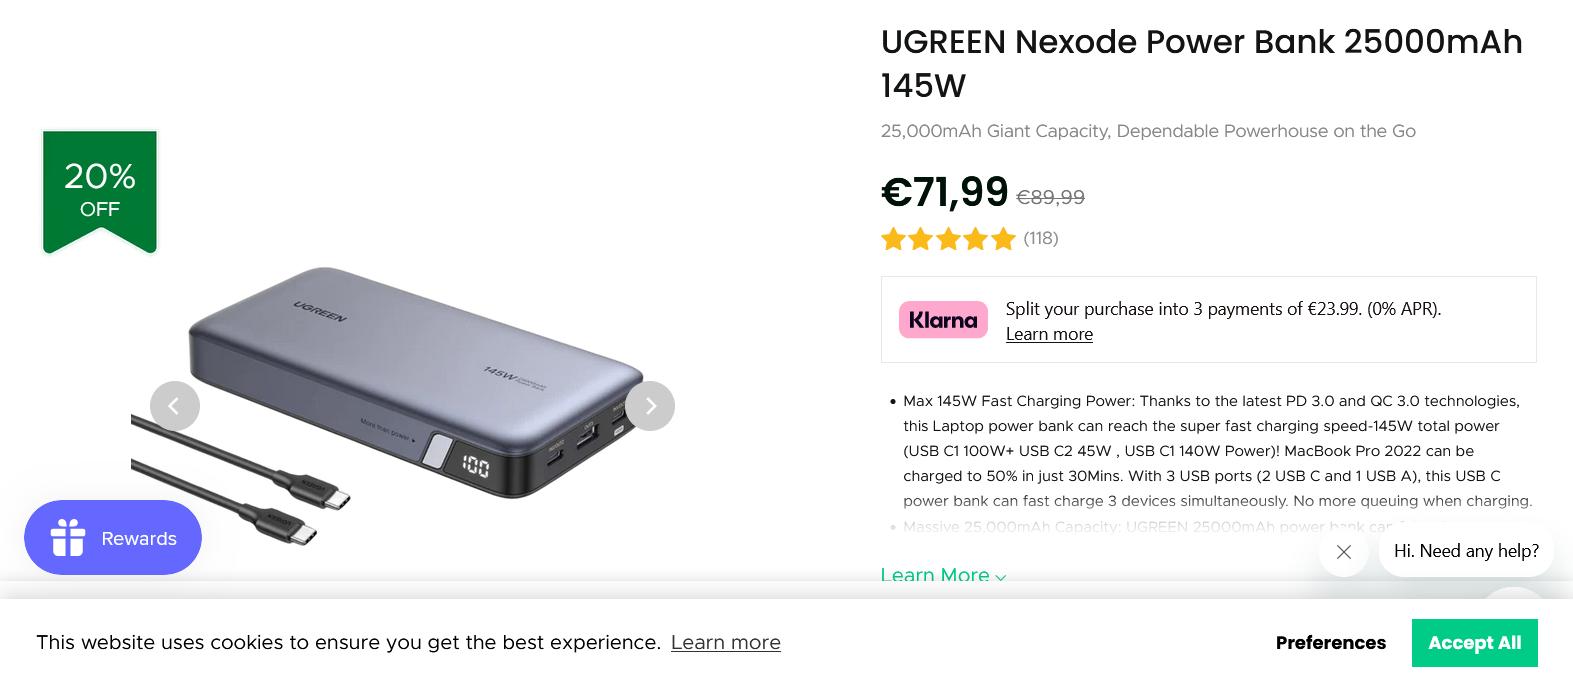This screenshot has height=687, width=1573.
Task: Open the 'Hi. Need any help?' chat message
Action: point(1466,551)
